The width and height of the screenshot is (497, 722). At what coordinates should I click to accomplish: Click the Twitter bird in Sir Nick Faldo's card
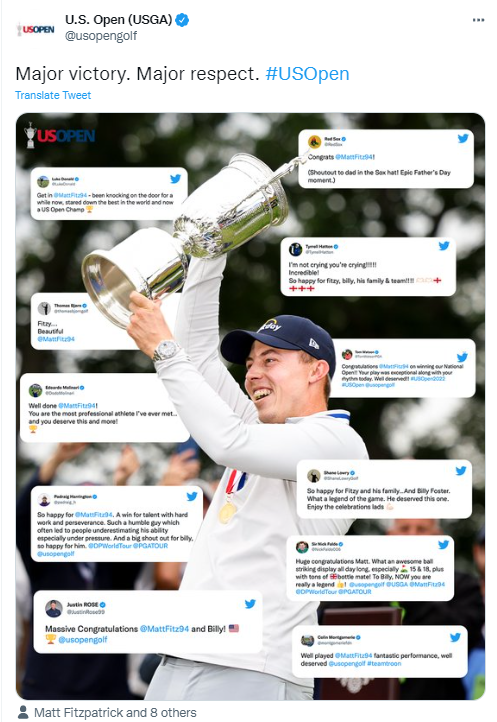[x=443, y=545]
